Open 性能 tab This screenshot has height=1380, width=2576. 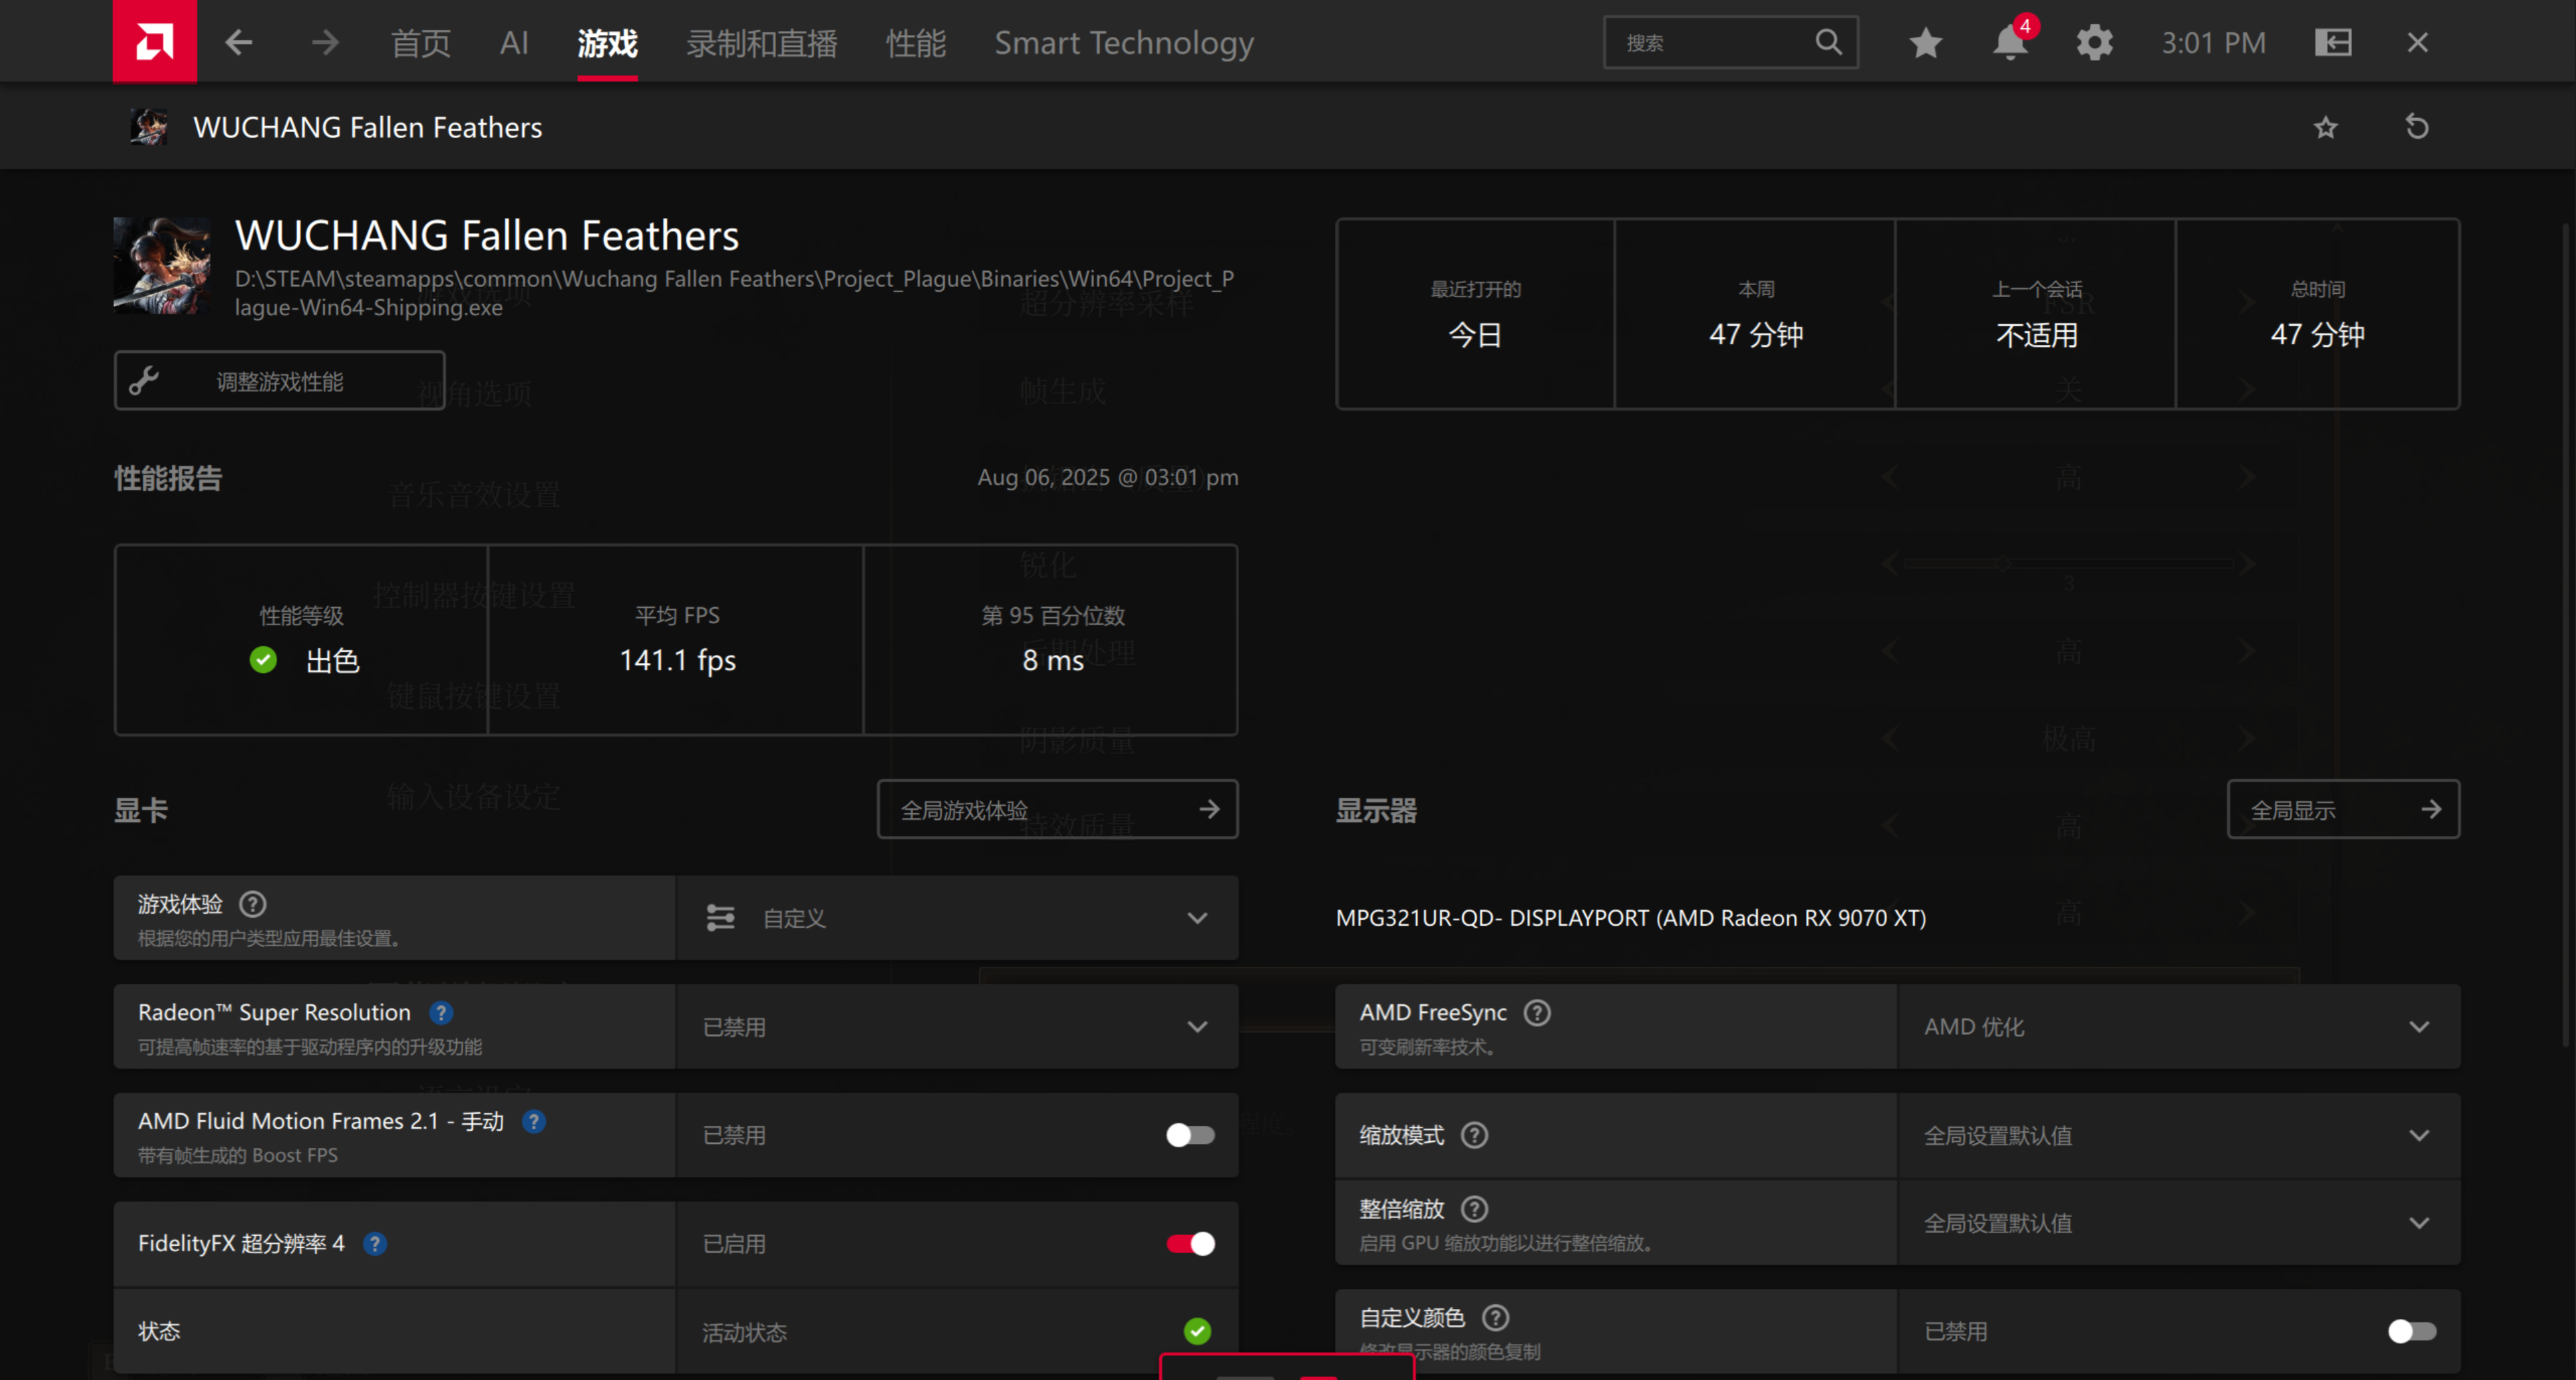(915, 43)
